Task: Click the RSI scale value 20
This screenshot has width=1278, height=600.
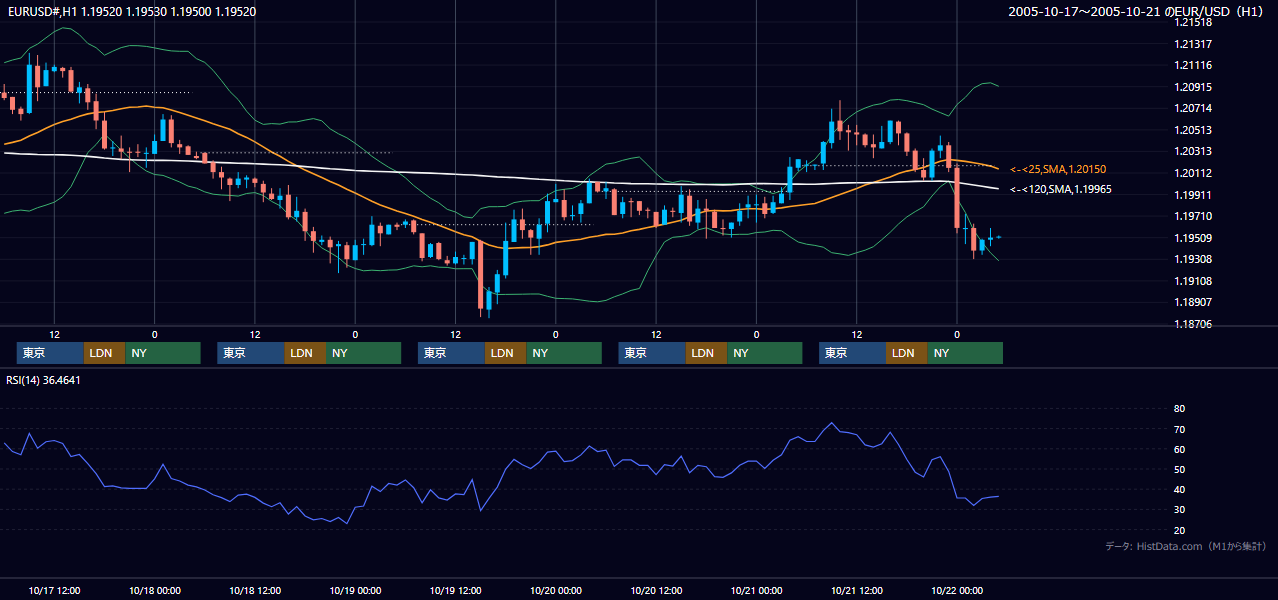Action: pos(1179,530)
